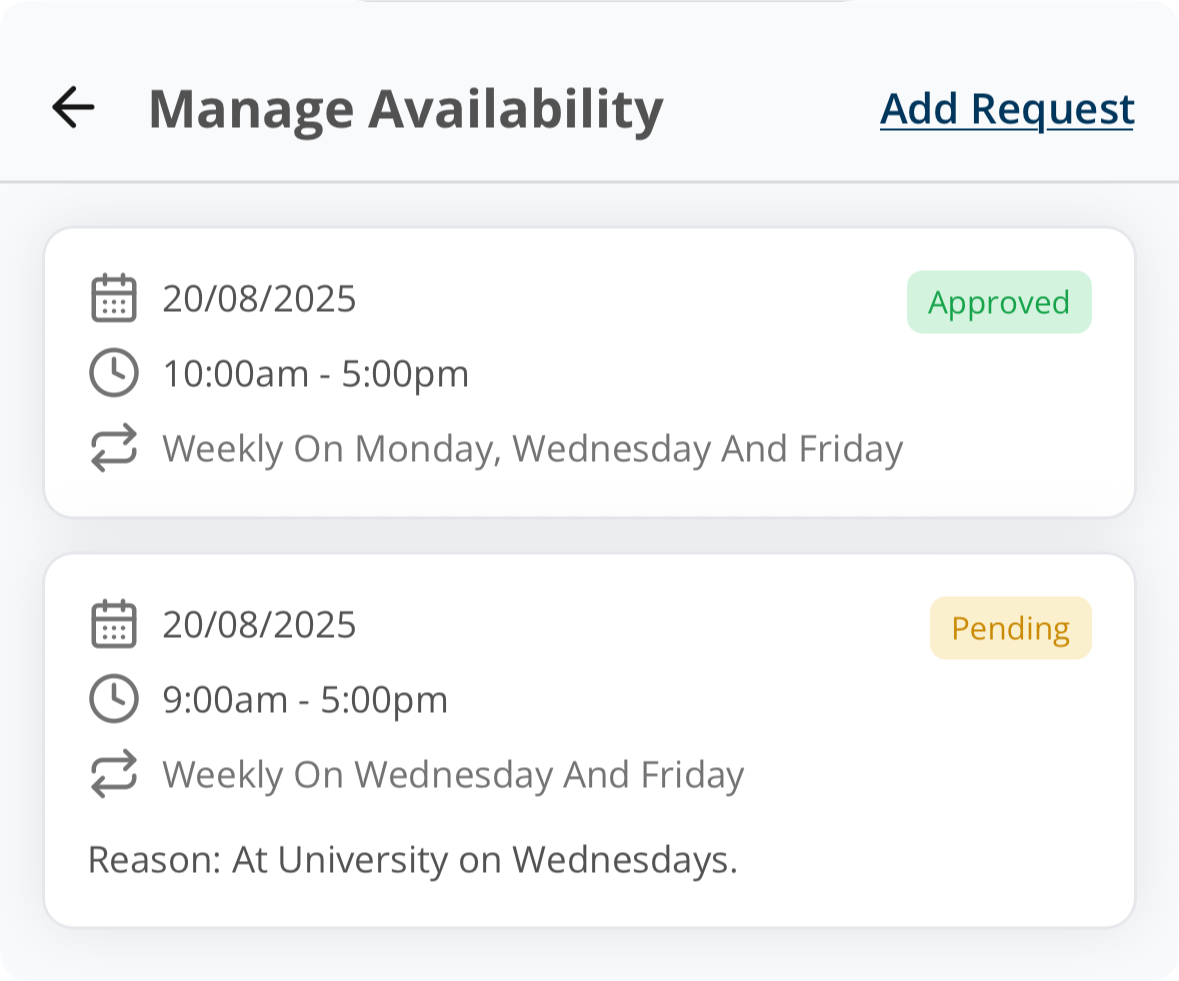
Task: Click the 9:00am - 5:00pm time range
Action: click(305, 700)
